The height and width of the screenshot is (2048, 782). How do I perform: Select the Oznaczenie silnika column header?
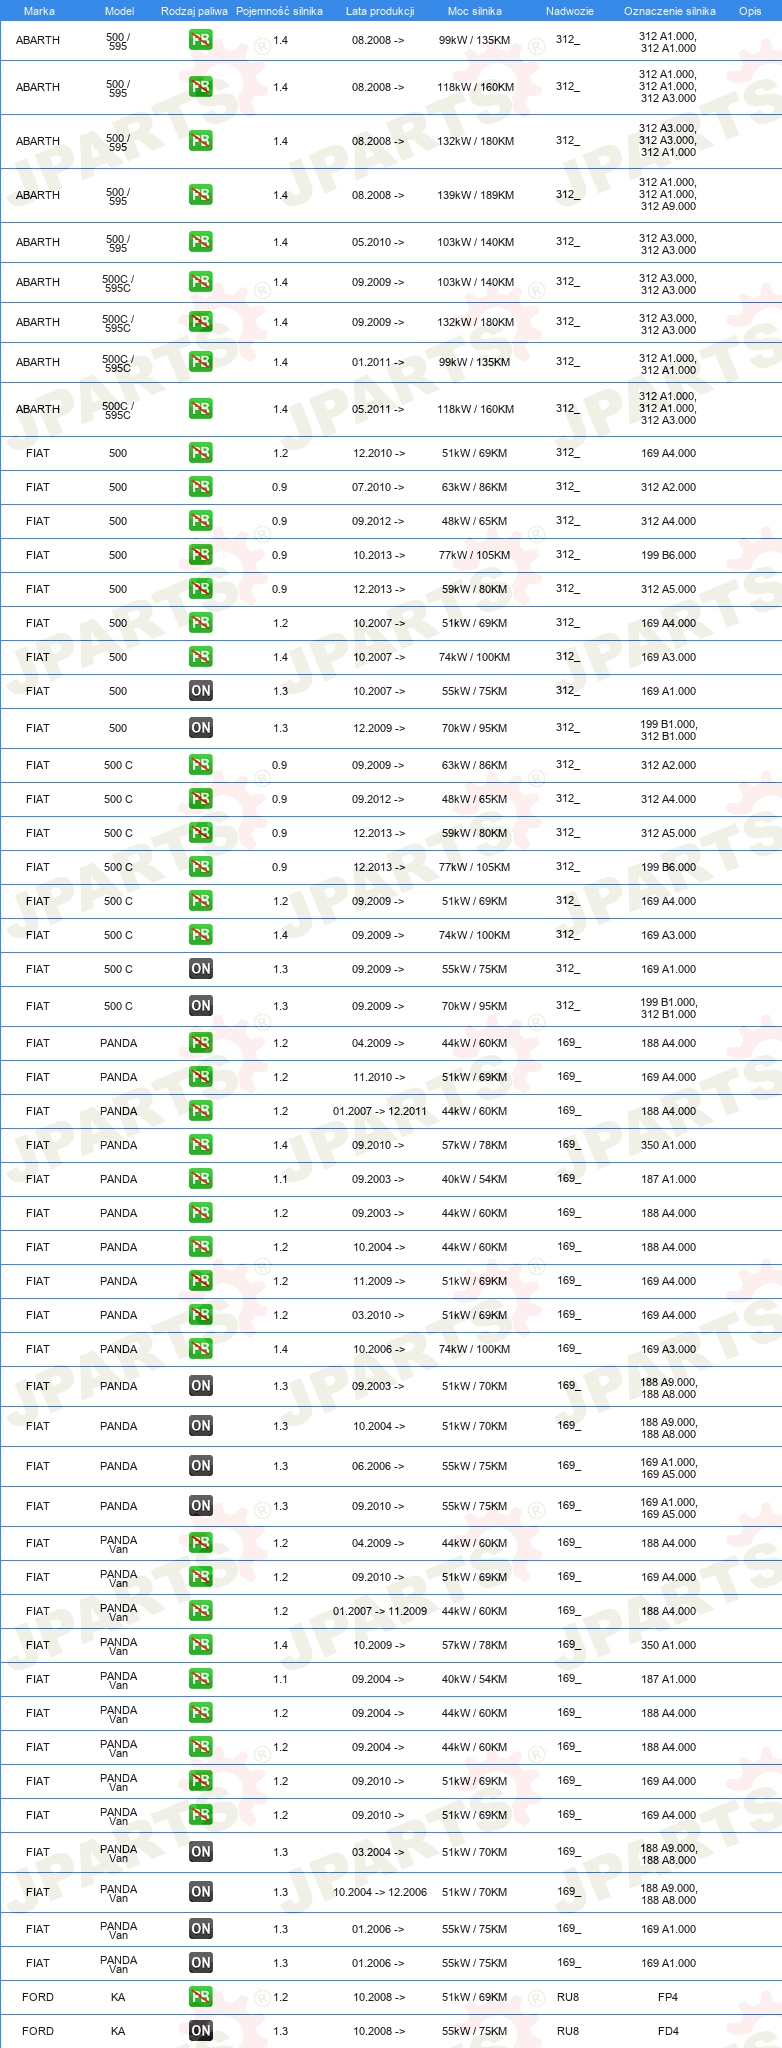coord(670,11)
